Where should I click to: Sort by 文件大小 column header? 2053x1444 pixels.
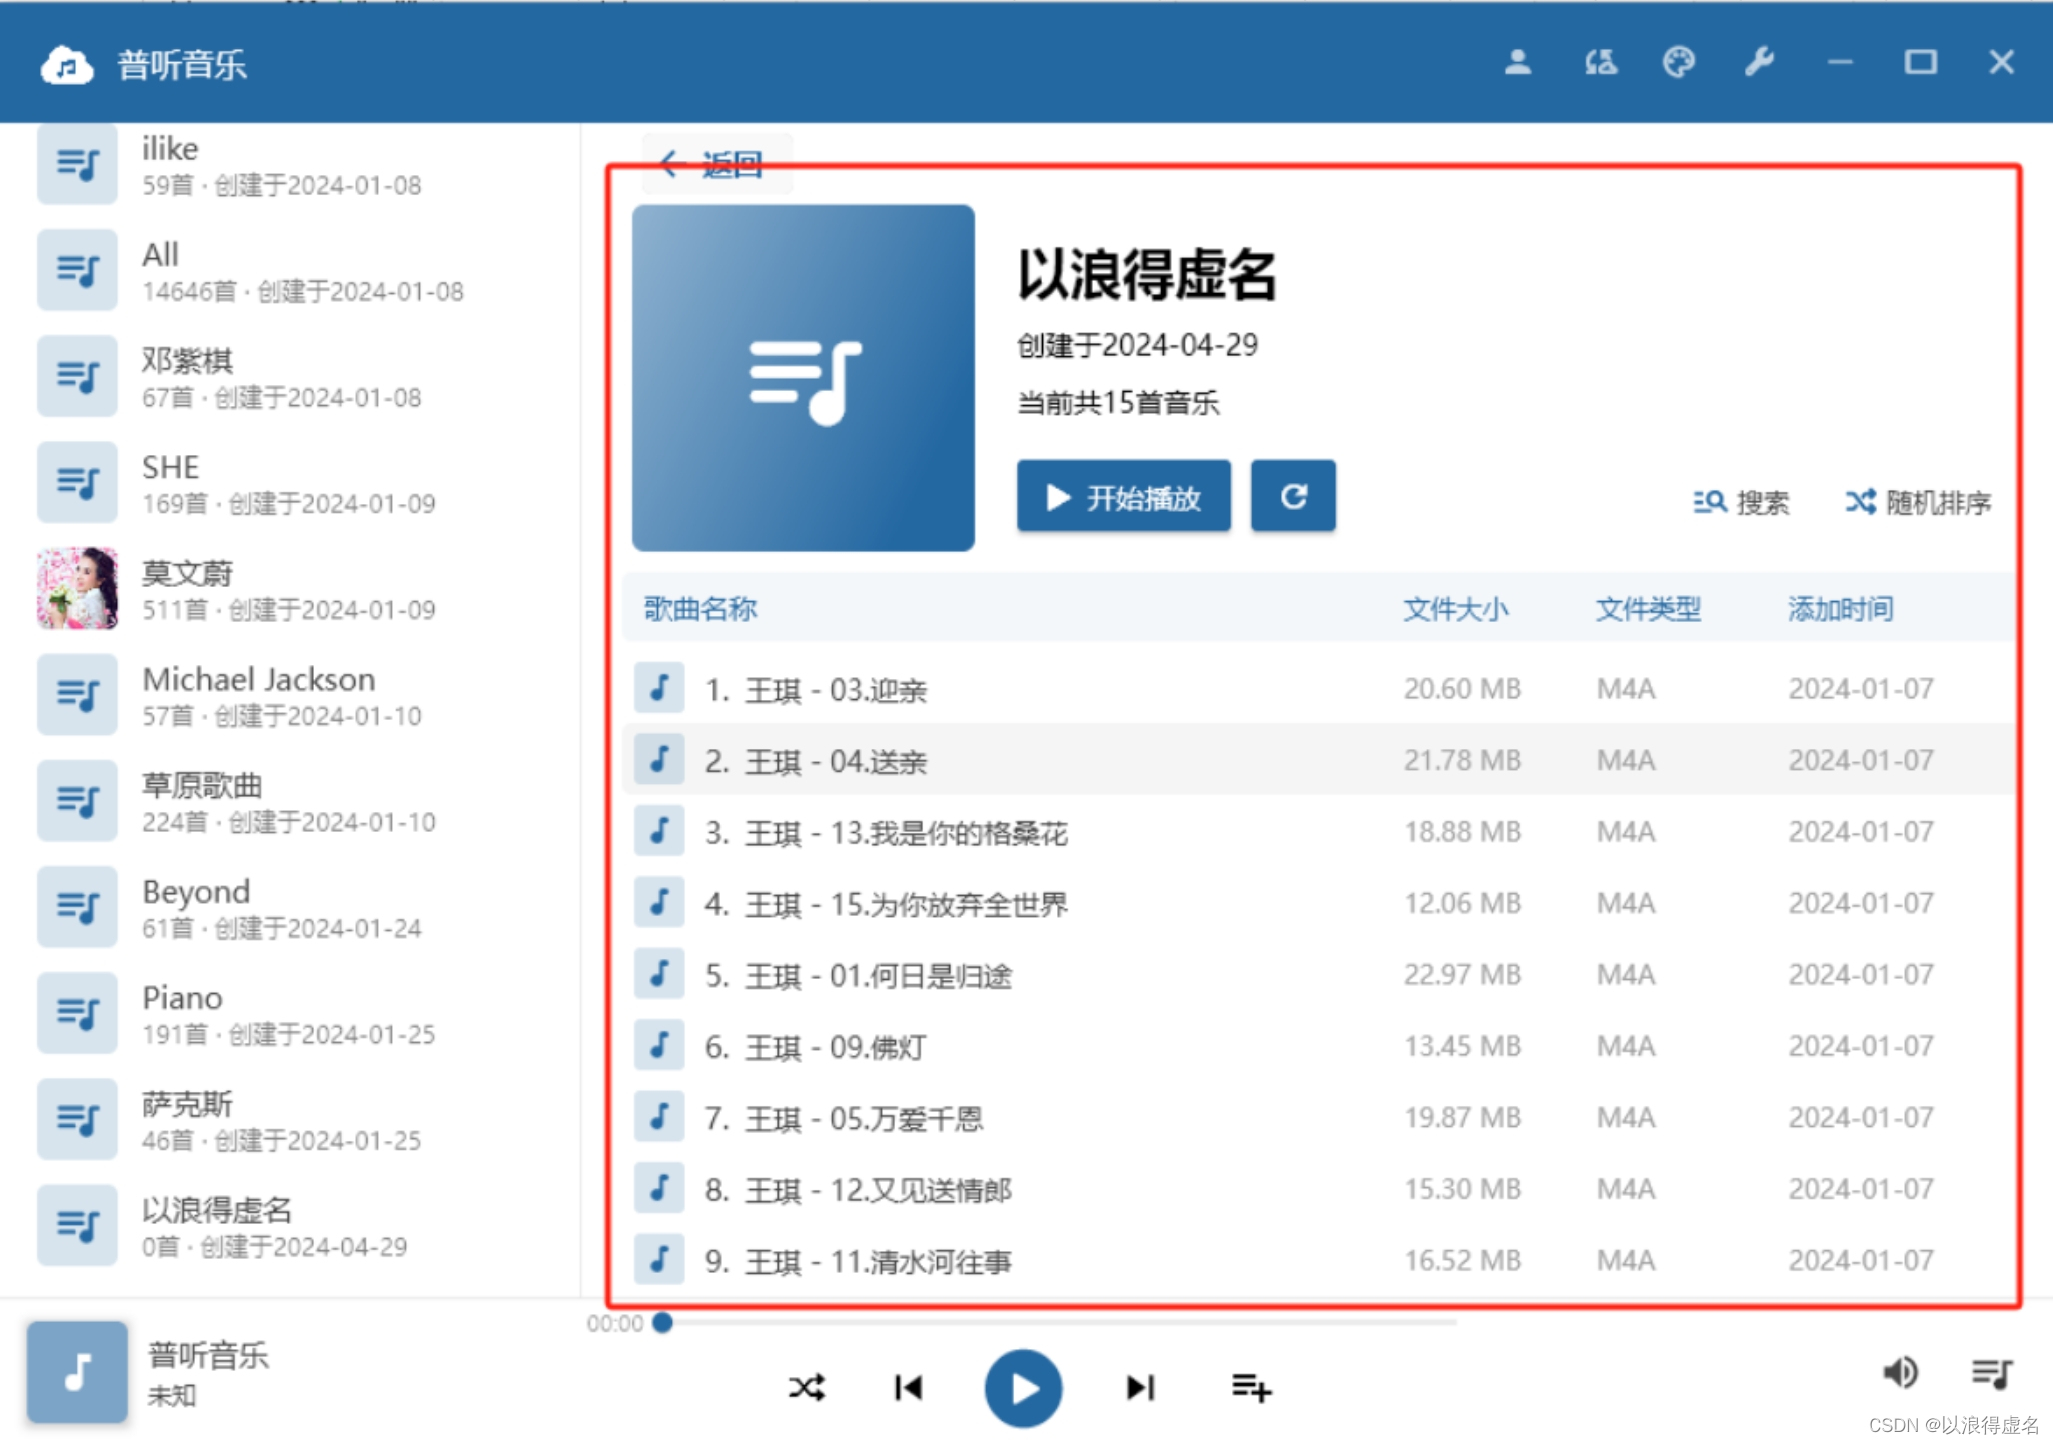(x=1455, y=609)
